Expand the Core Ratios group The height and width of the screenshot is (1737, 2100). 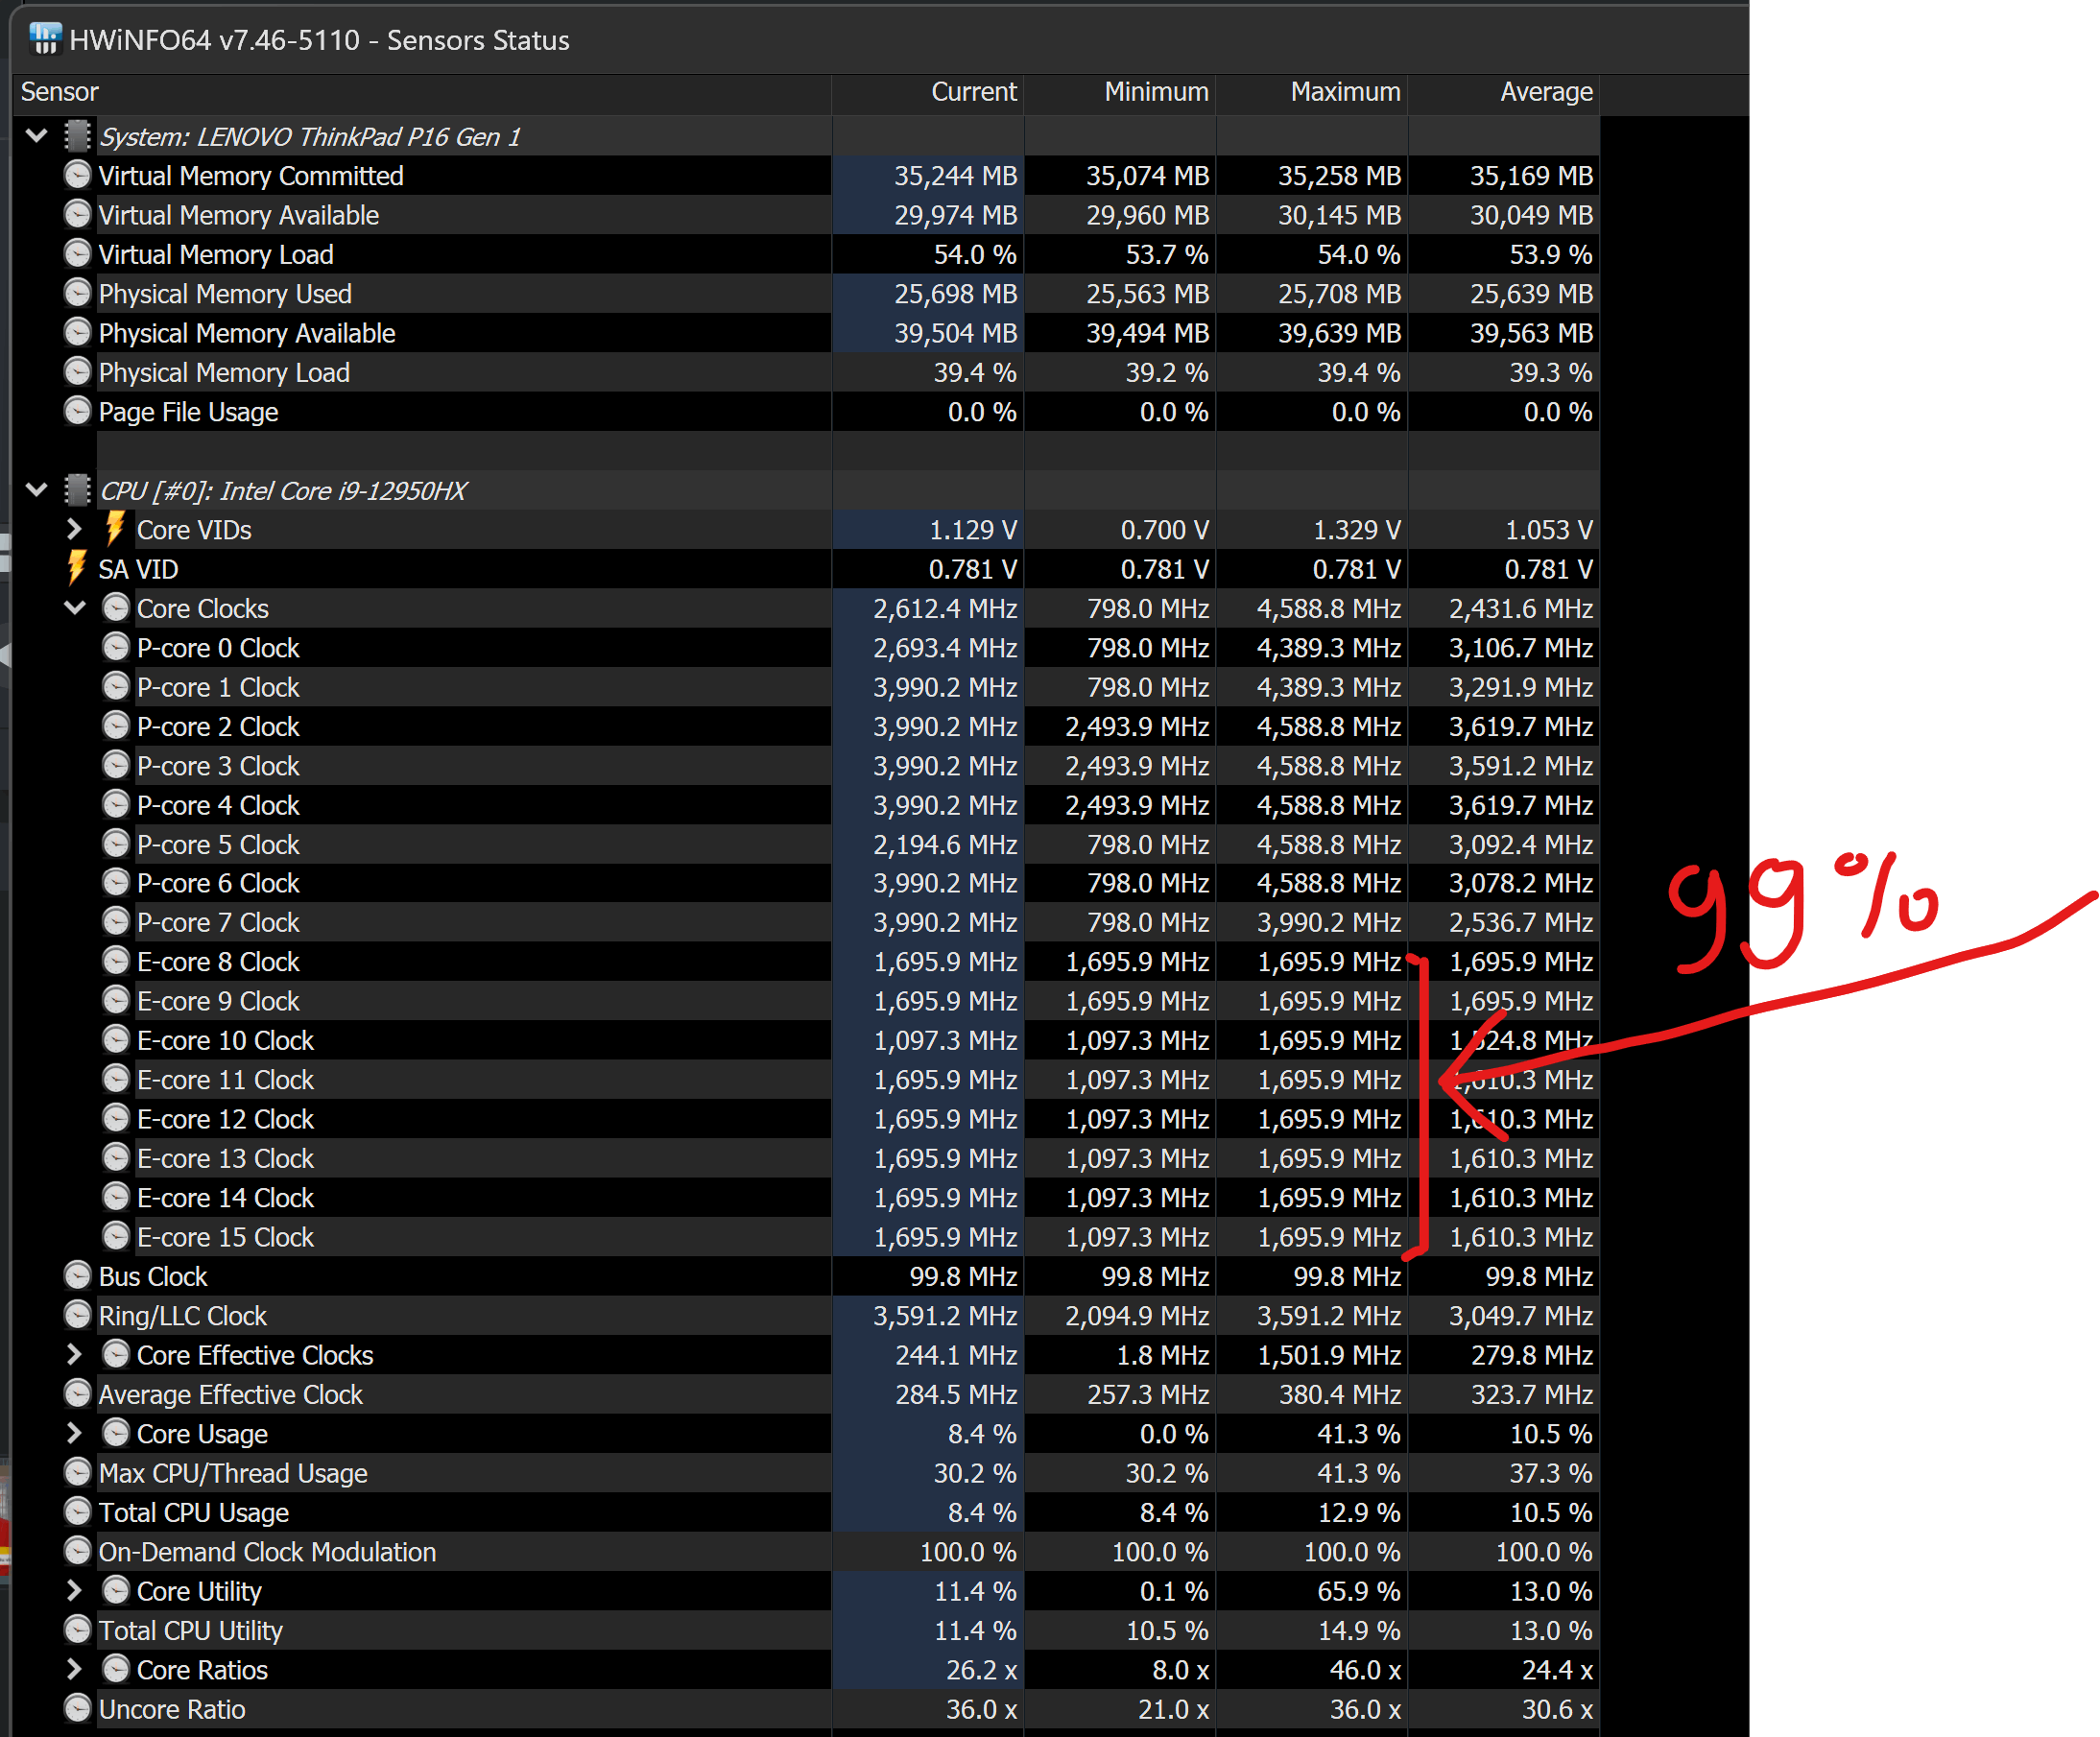click(x=74, y=1669)
